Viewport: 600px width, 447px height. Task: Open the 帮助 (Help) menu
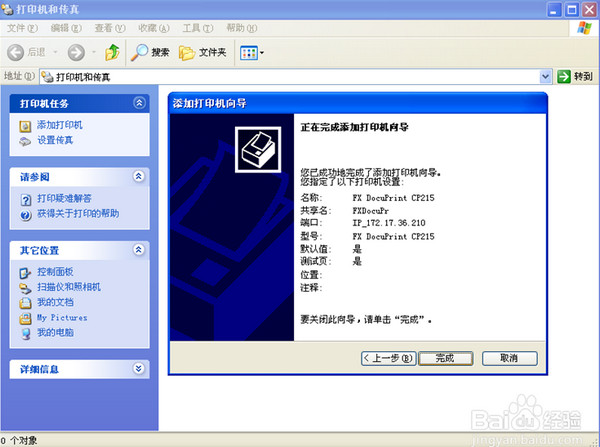(242, 28)
